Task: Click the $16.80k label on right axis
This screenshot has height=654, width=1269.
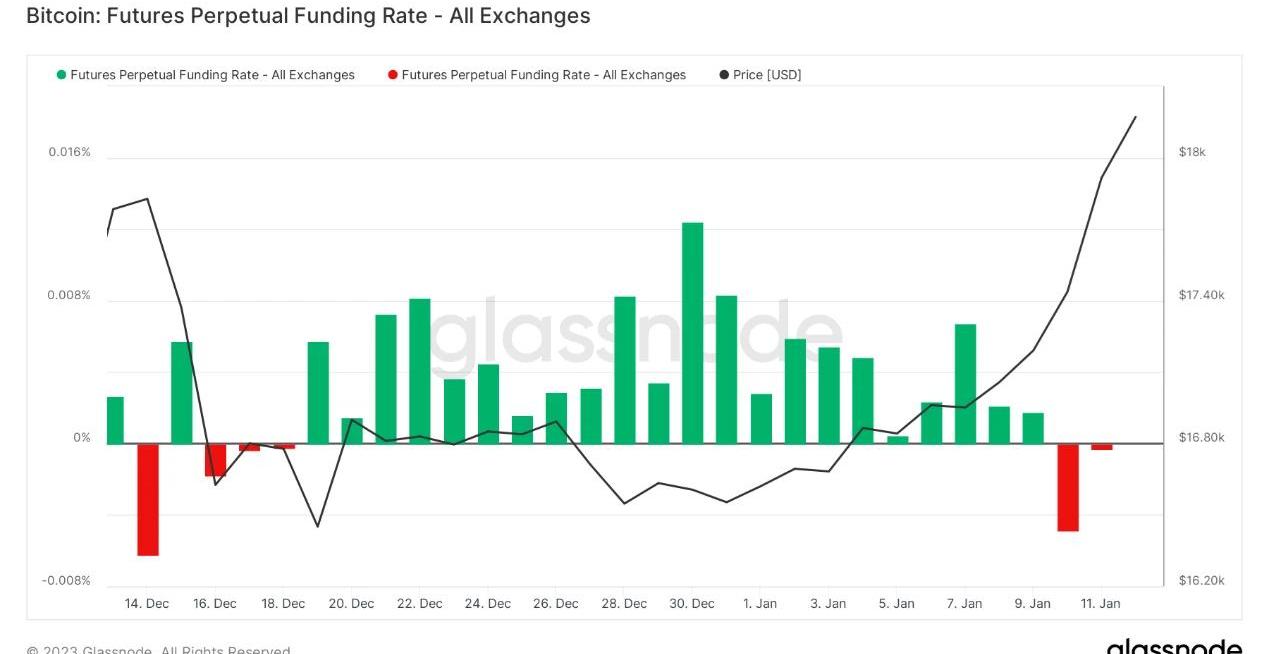Action: pyautogui.click(x=1201, y=438)
